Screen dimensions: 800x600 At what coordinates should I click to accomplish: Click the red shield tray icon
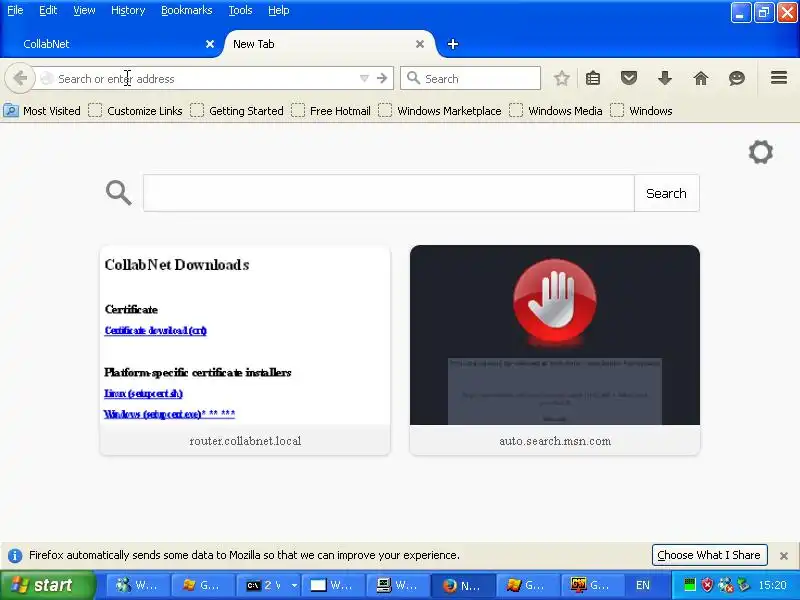(x=707, y=585)
